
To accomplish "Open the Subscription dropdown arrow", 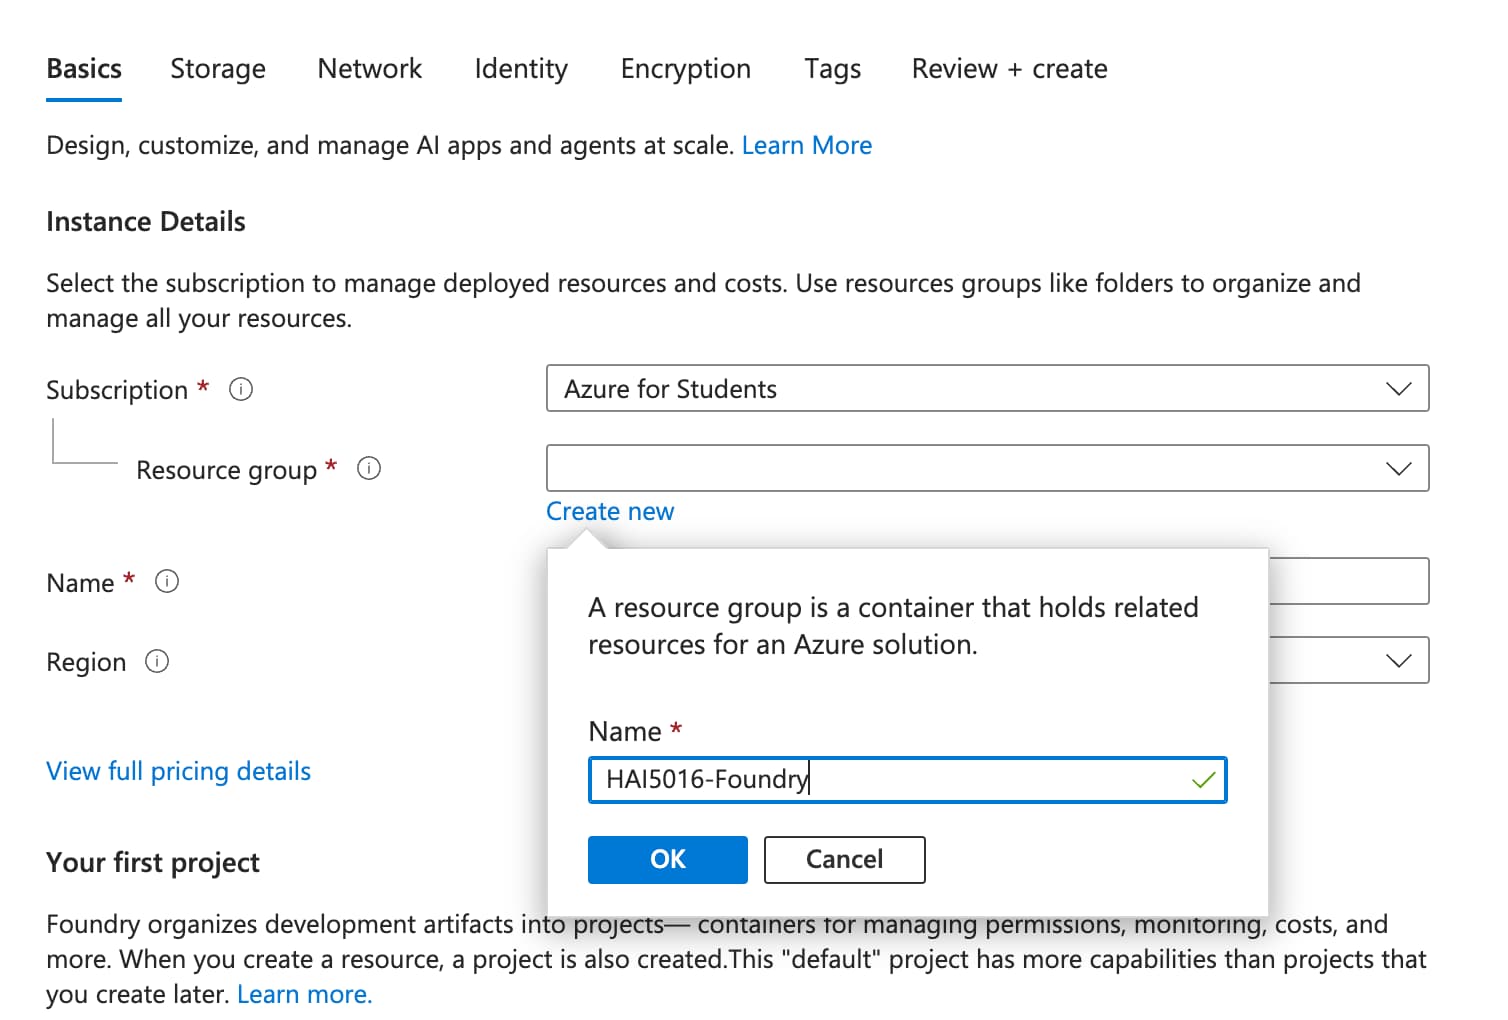I will point(1400,389).
